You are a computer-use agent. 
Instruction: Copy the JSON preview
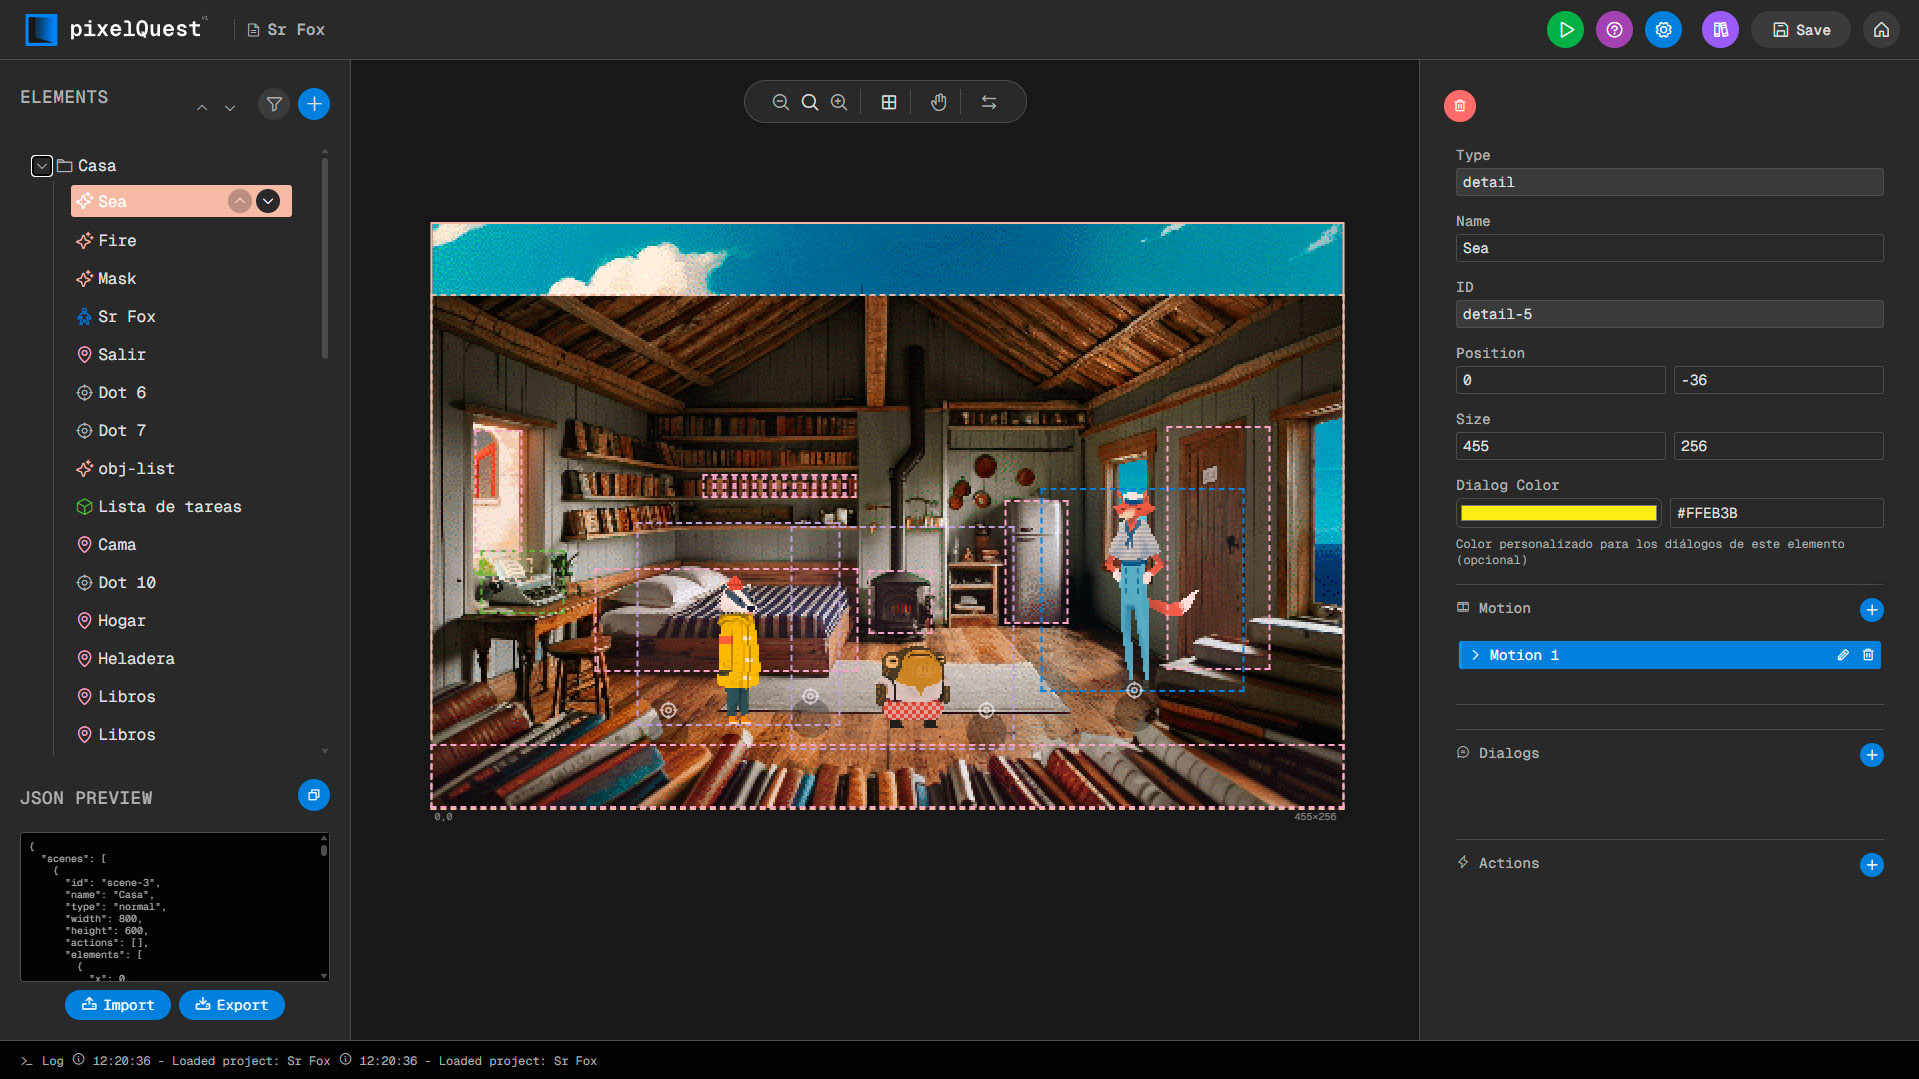point(314,795)
